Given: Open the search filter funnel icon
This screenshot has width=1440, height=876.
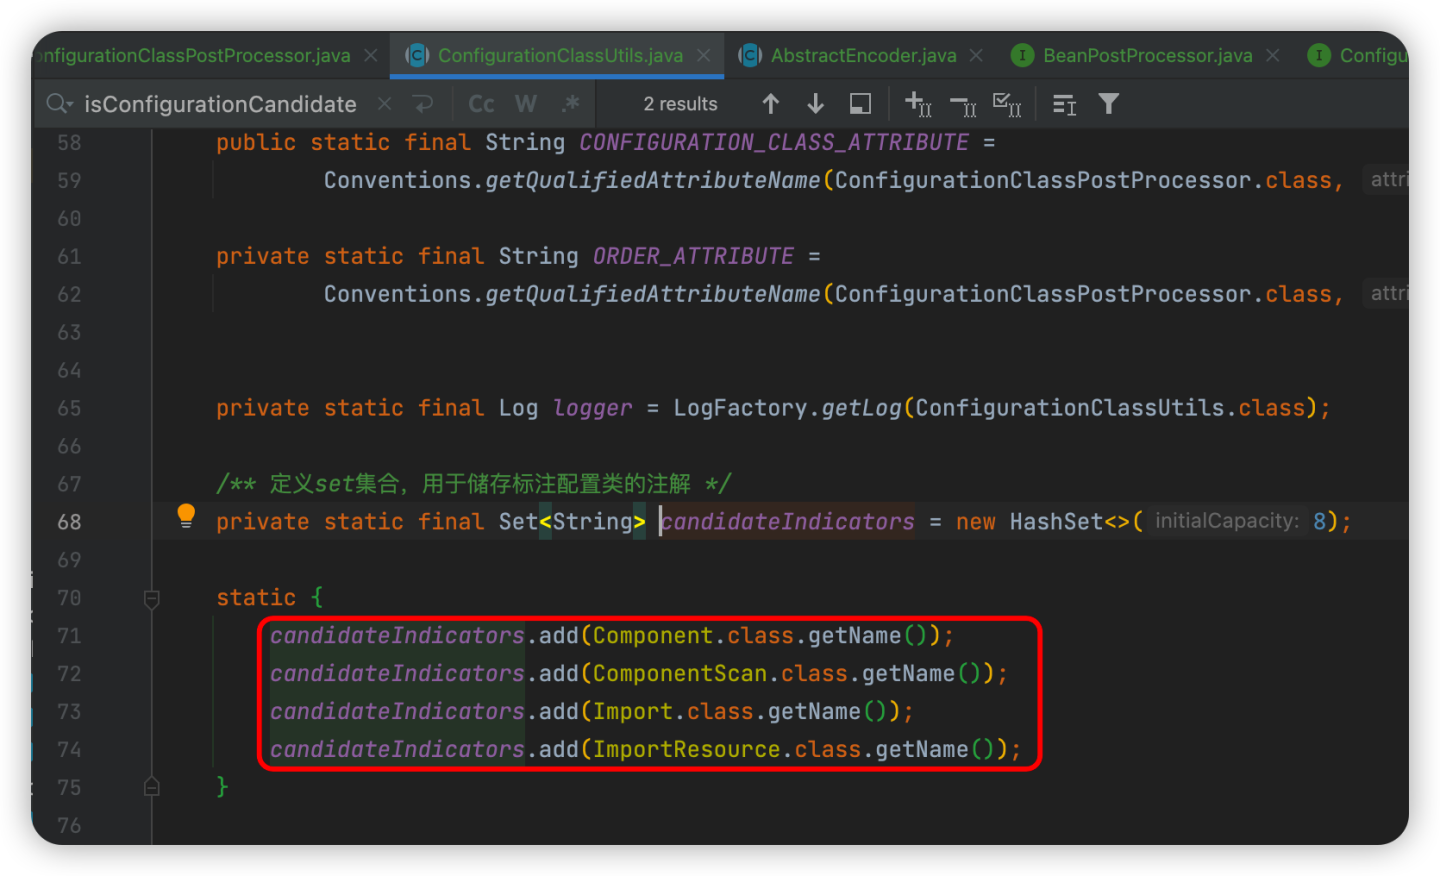Looking at the screenshot, I should [1109, 104].
